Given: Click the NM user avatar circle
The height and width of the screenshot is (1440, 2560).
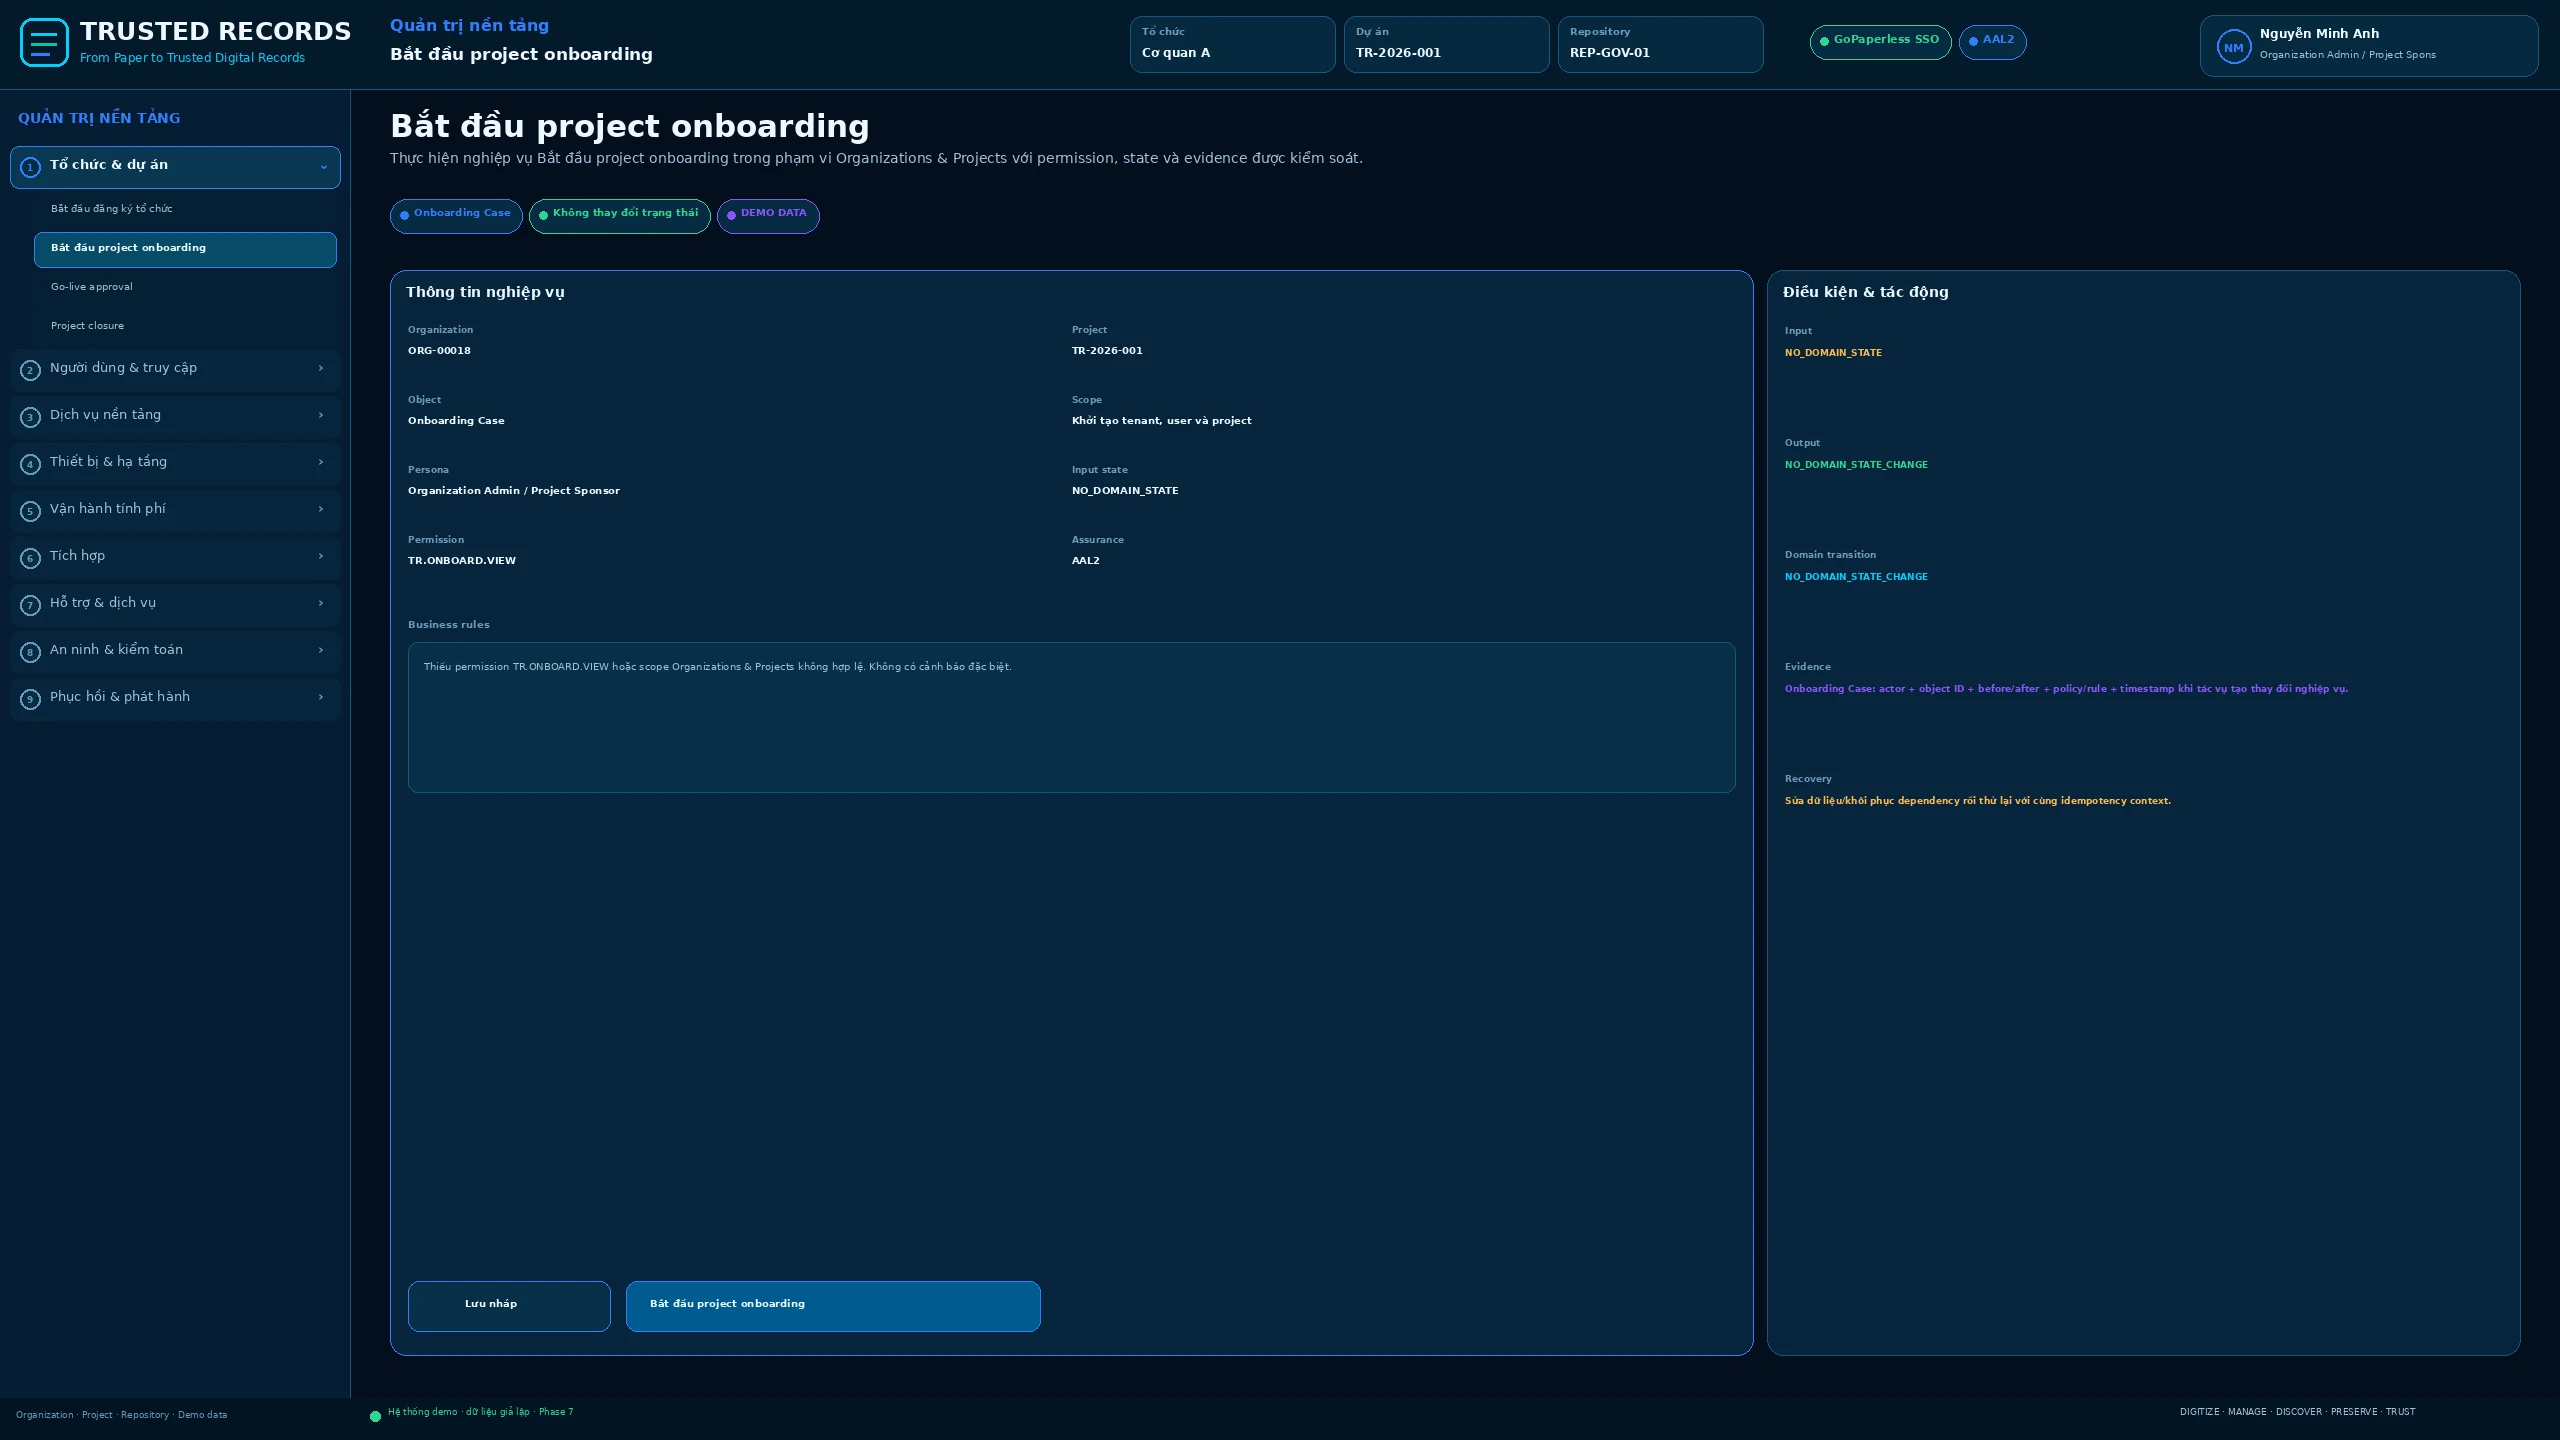Looking at the screenshot, I should point(2233,47).
